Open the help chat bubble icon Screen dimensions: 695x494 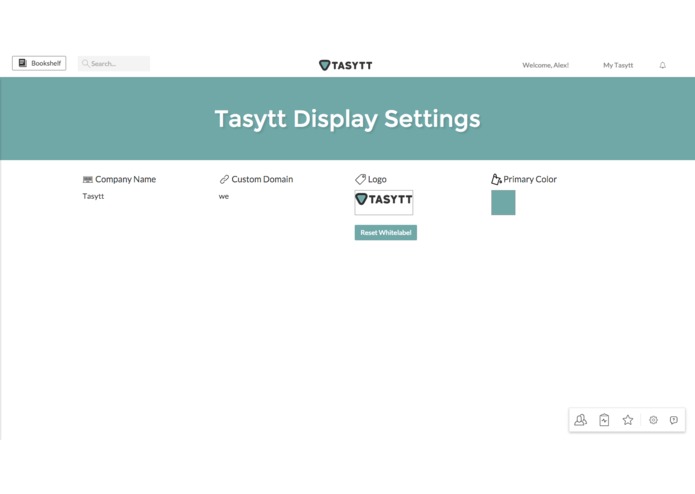[674, 420]
